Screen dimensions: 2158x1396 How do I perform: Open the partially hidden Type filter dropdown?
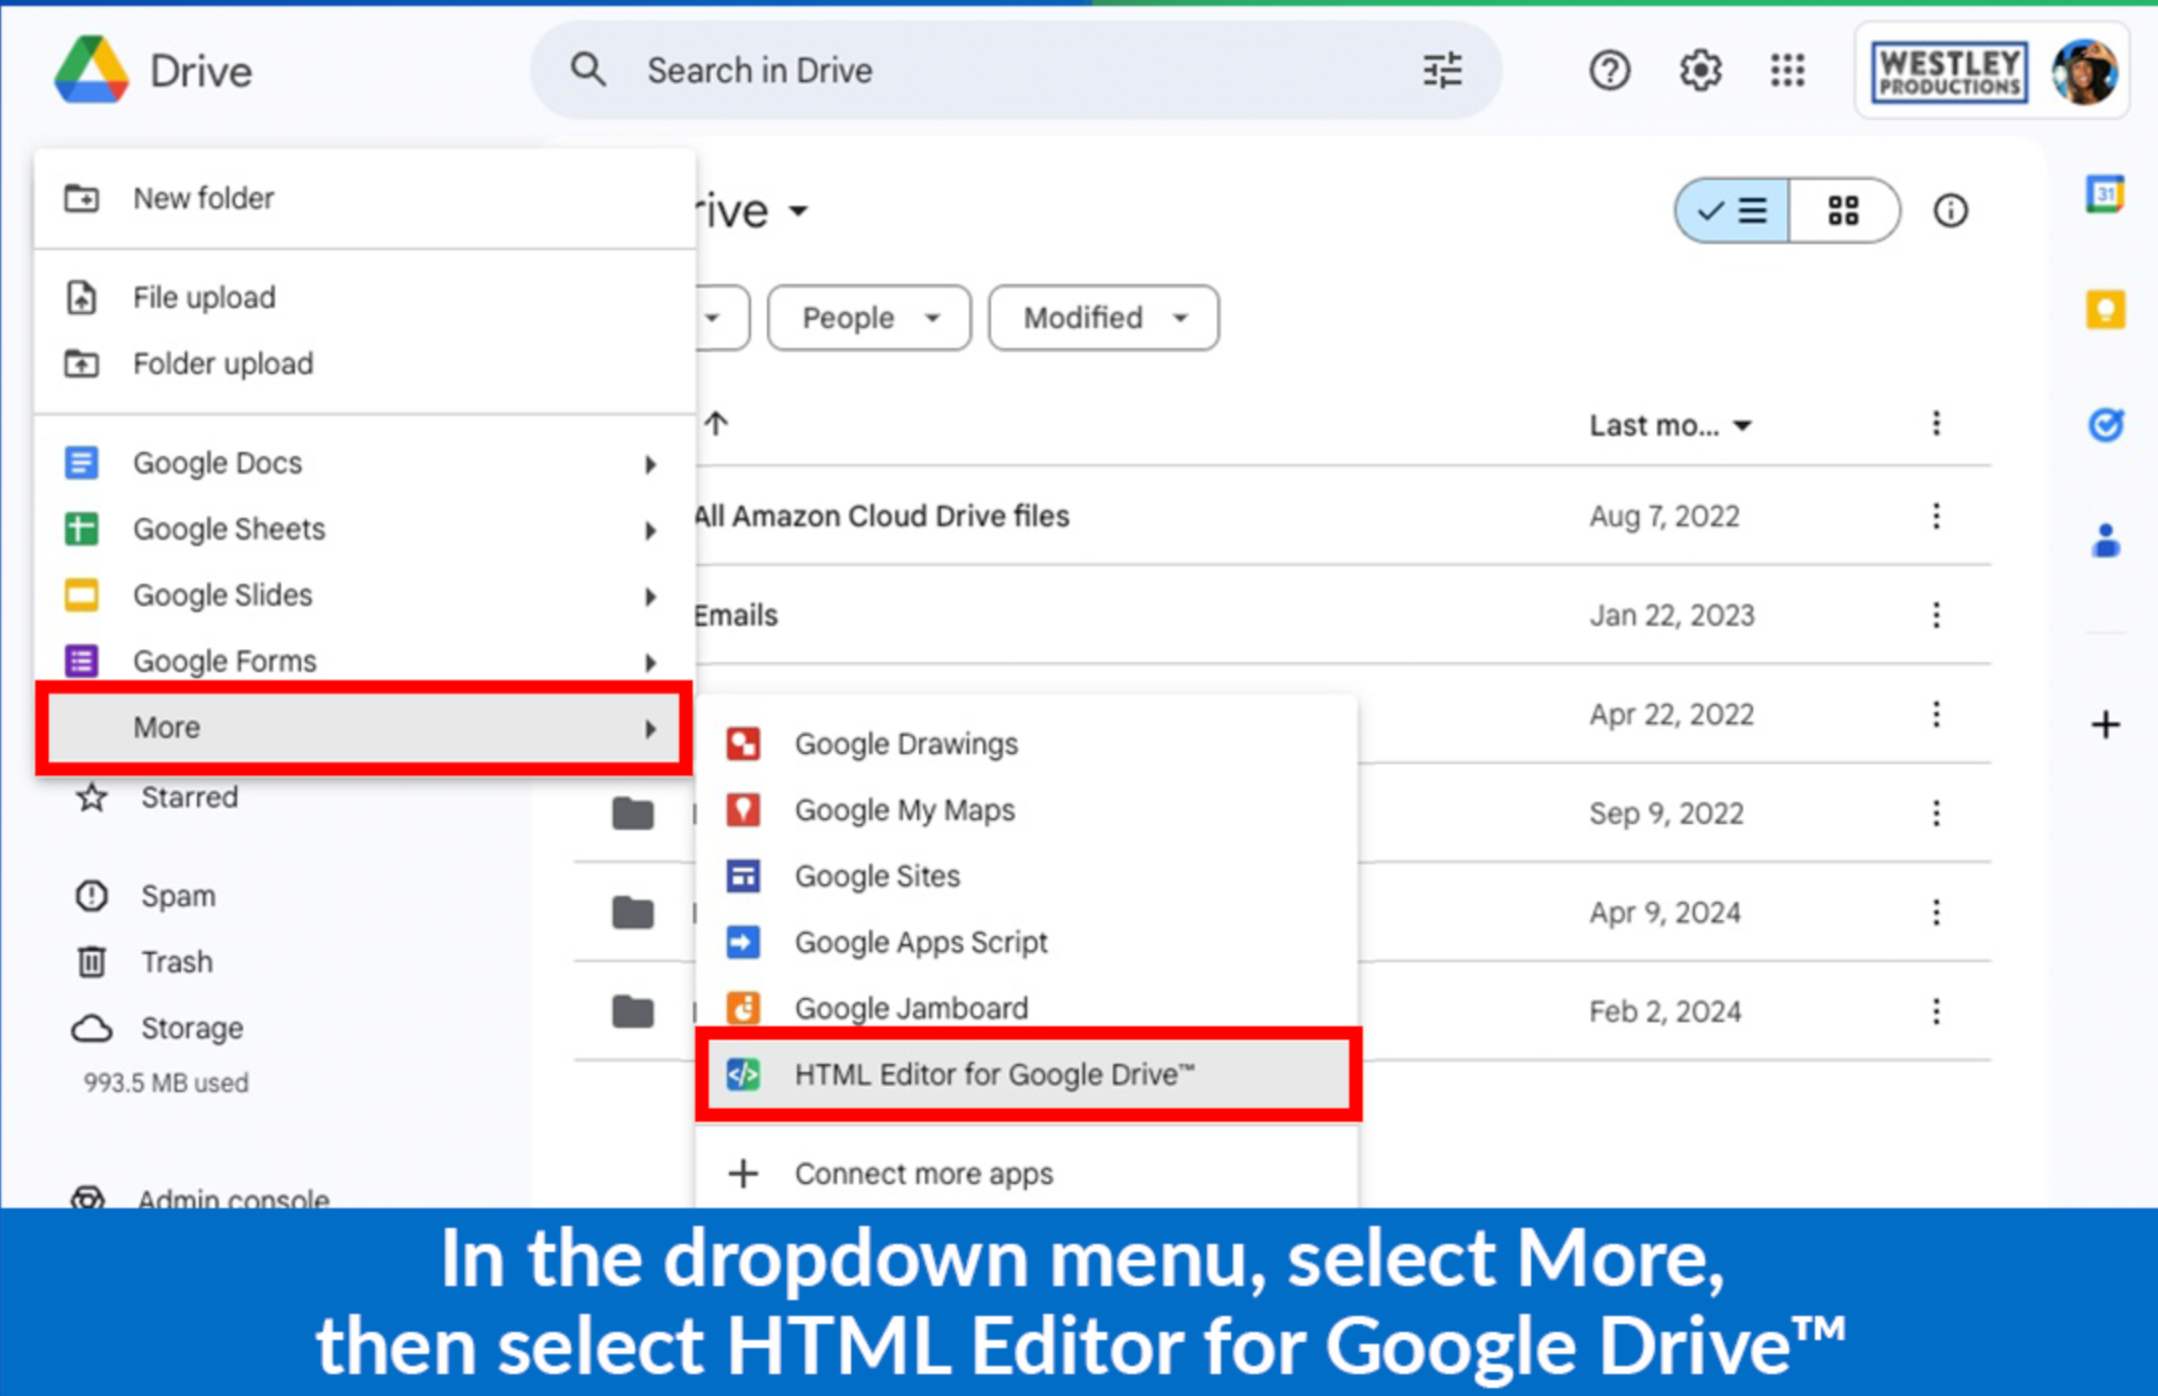click(x=722, y=318)
